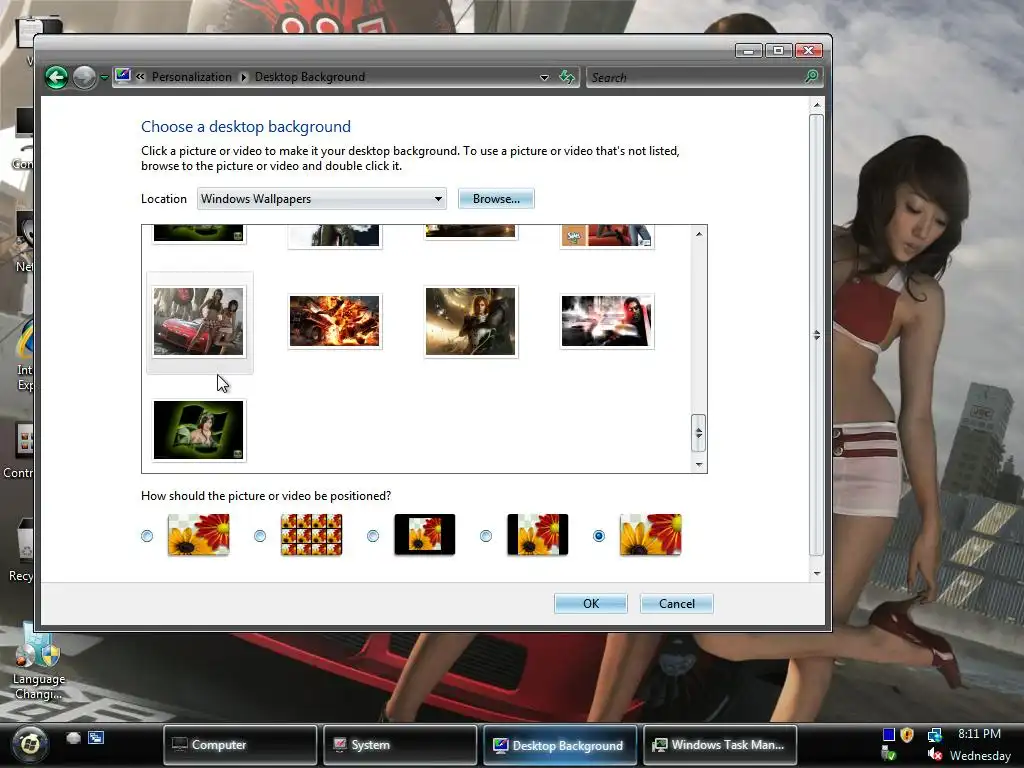Screen dimensions: 1024x768
Task: Choose the crop-to-fit position radio
Action: pyautogui.click(x=599, y=536)
